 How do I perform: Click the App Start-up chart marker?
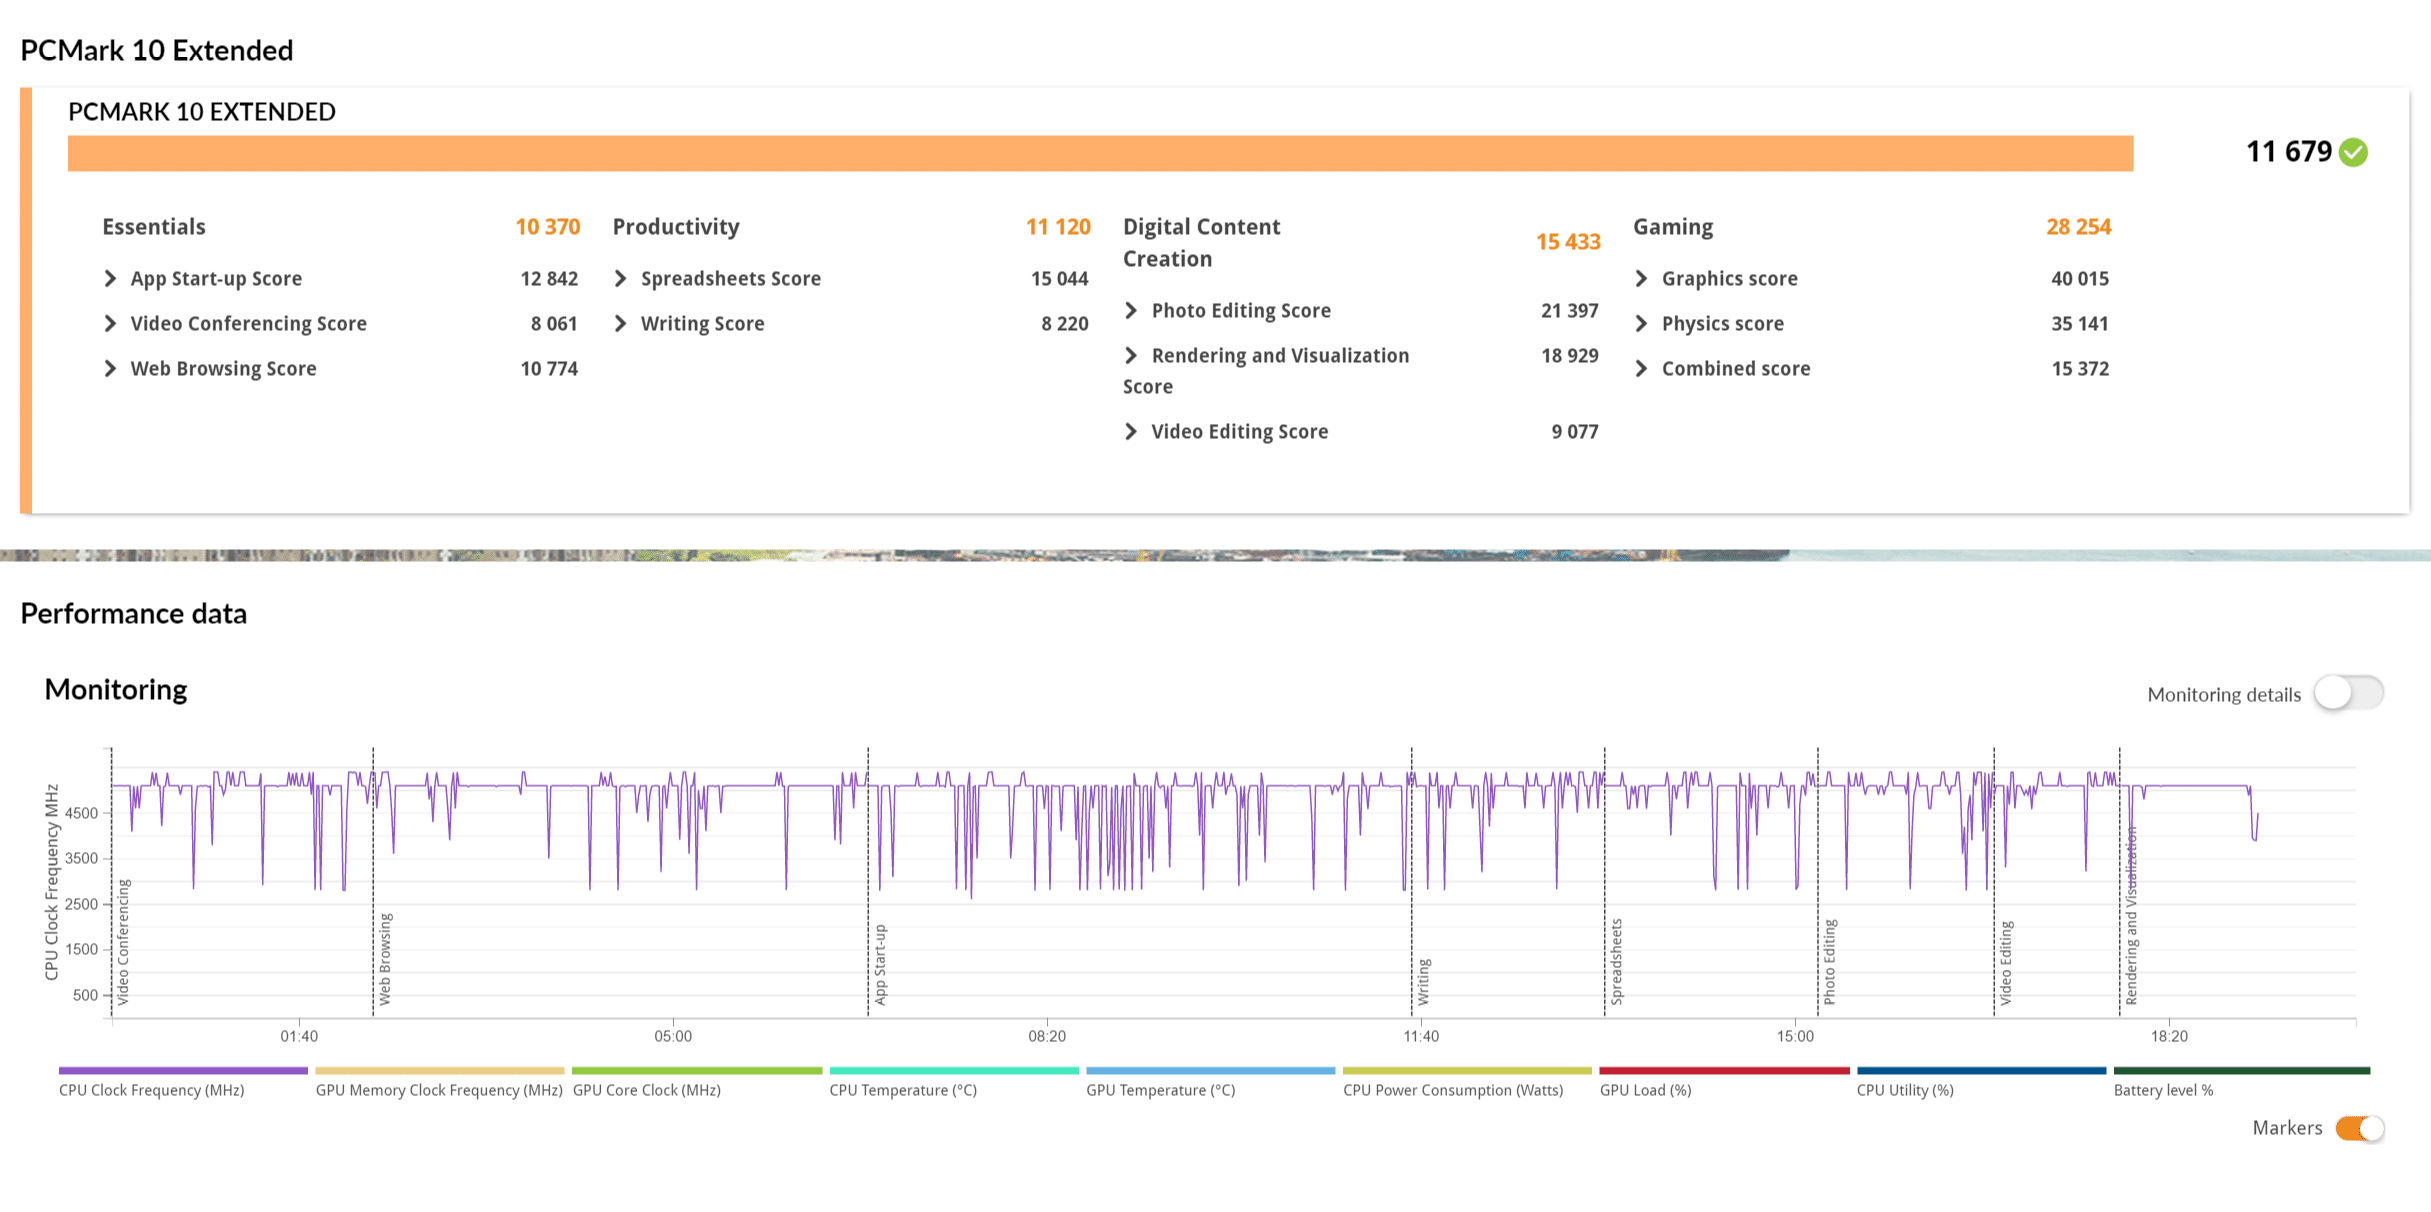(x=880, y=965)
